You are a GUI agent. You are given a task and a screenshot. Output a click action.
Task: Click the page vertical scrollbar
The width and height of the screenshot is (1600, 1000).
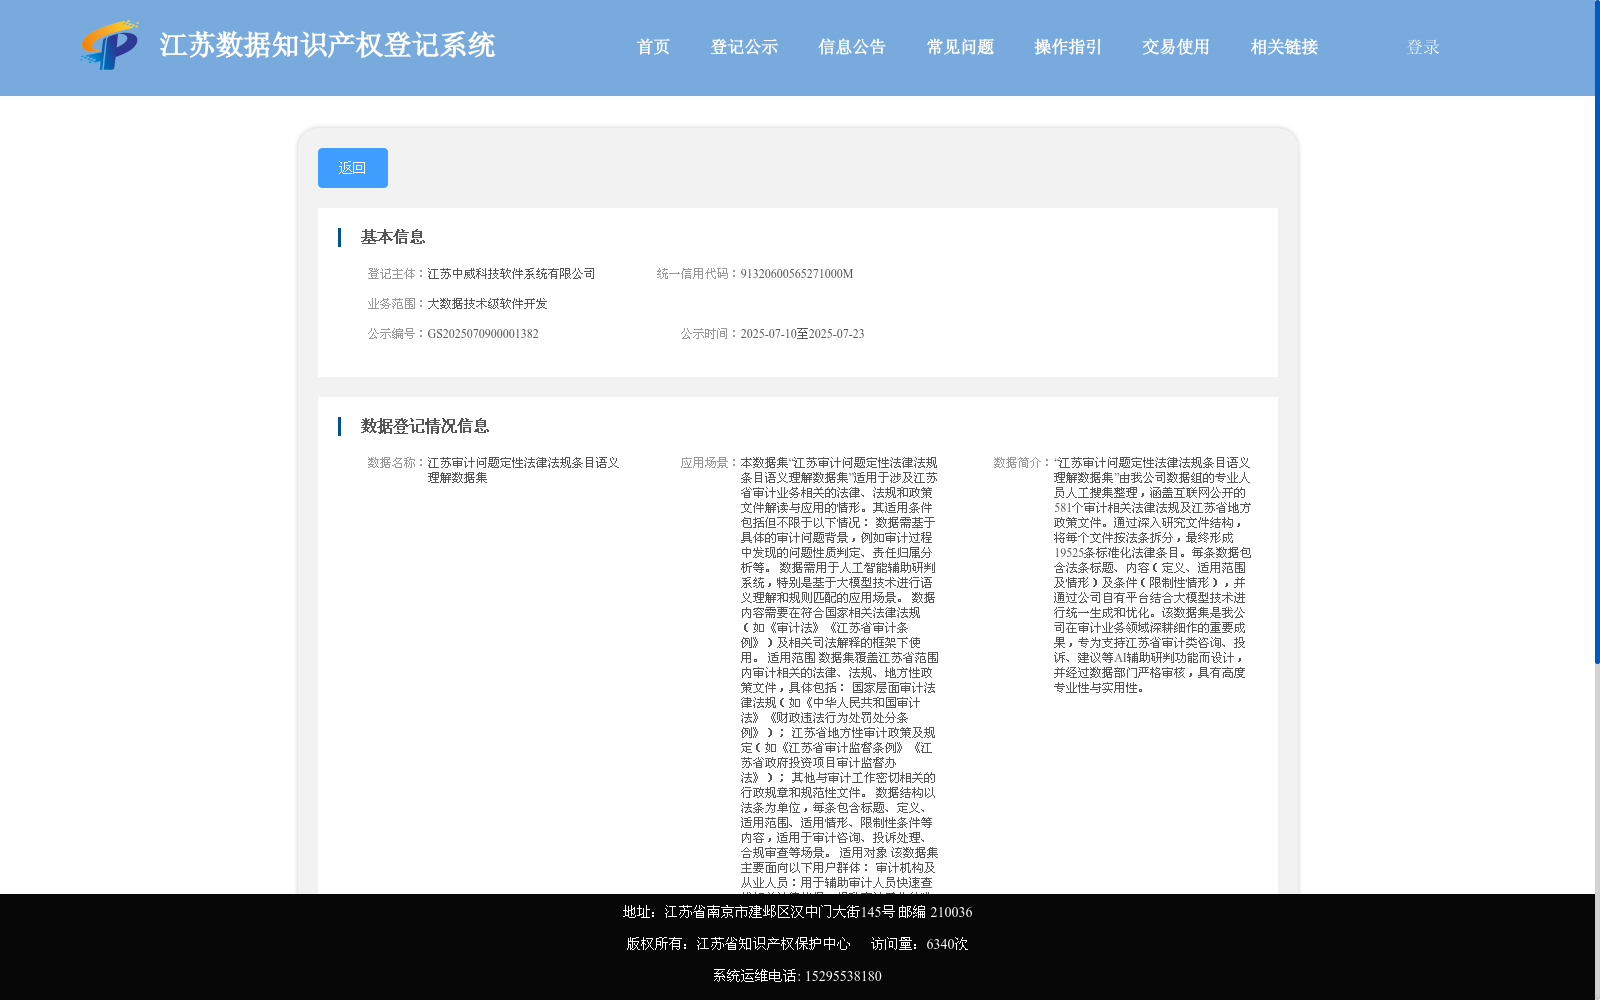click(x=1597, y=332)
